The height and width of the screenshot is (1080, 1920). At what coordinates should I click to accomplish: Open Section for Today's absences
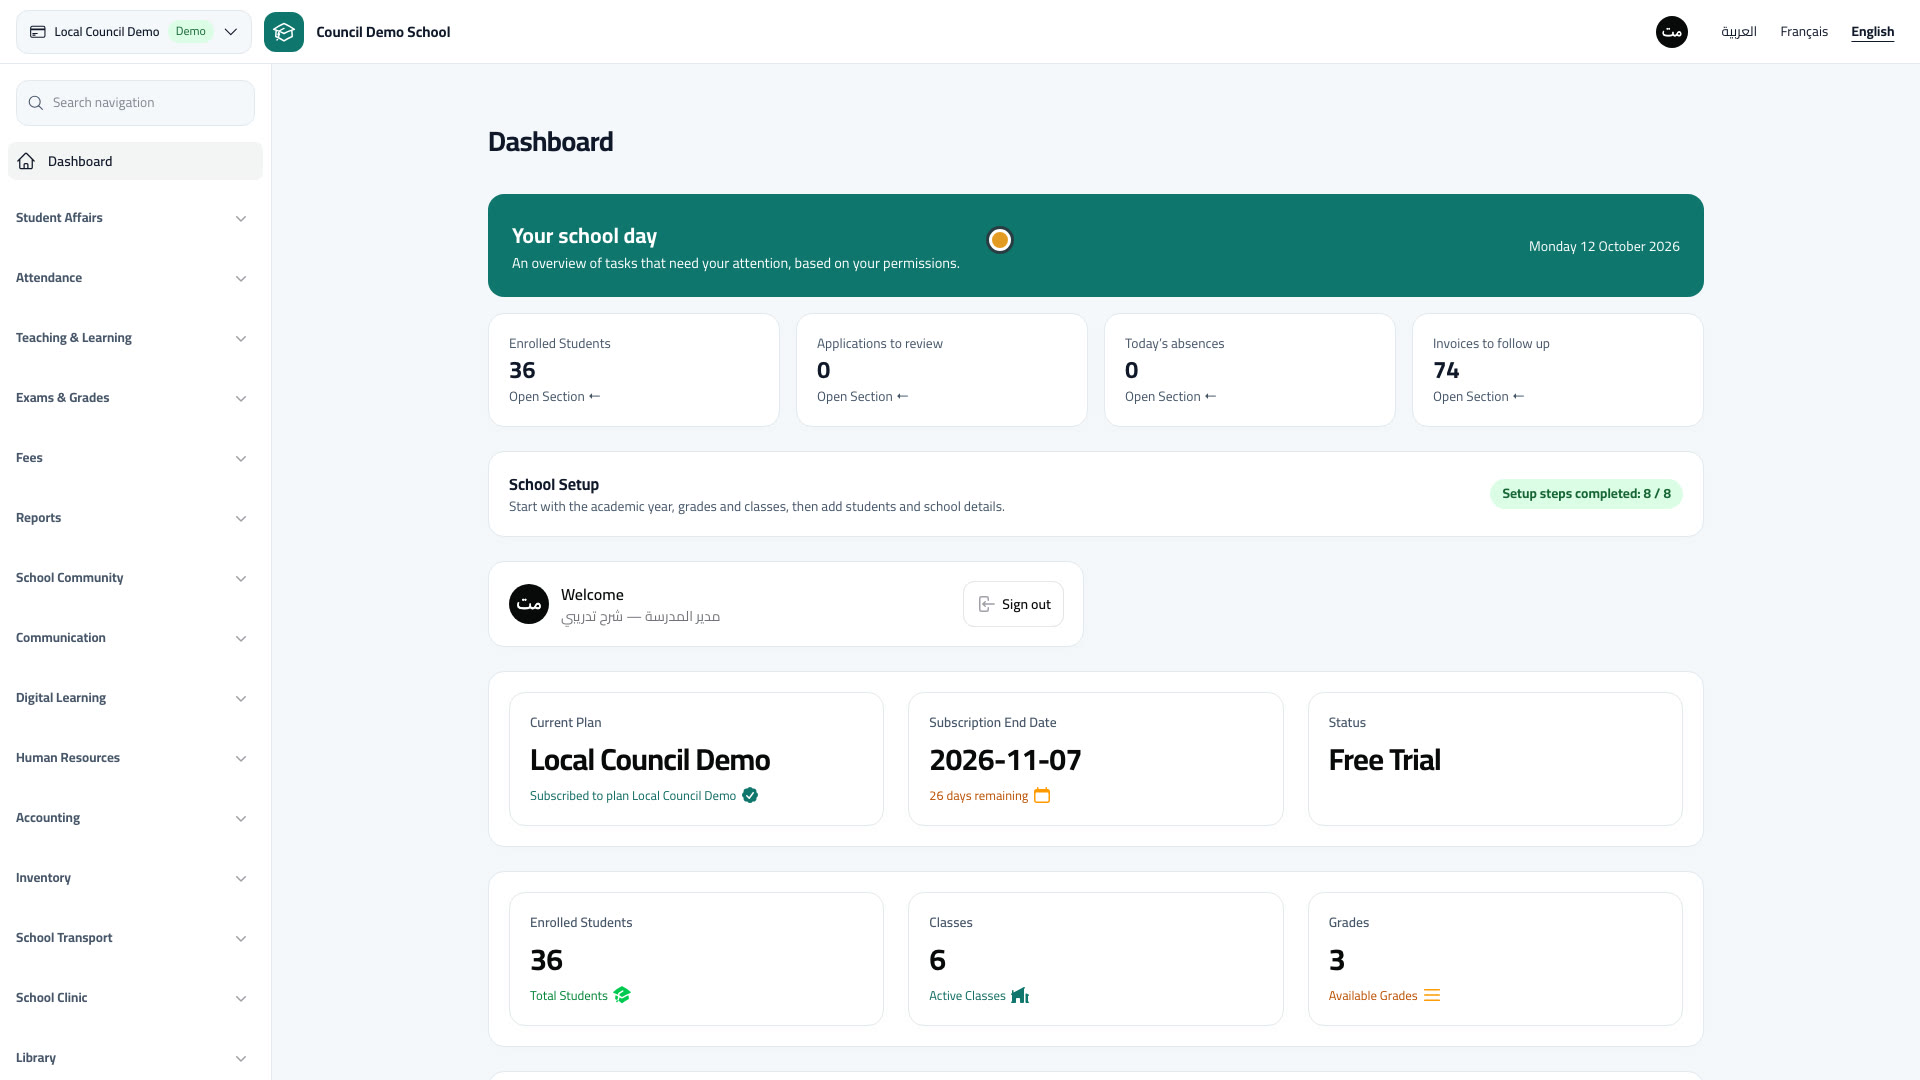(1170, 397)
